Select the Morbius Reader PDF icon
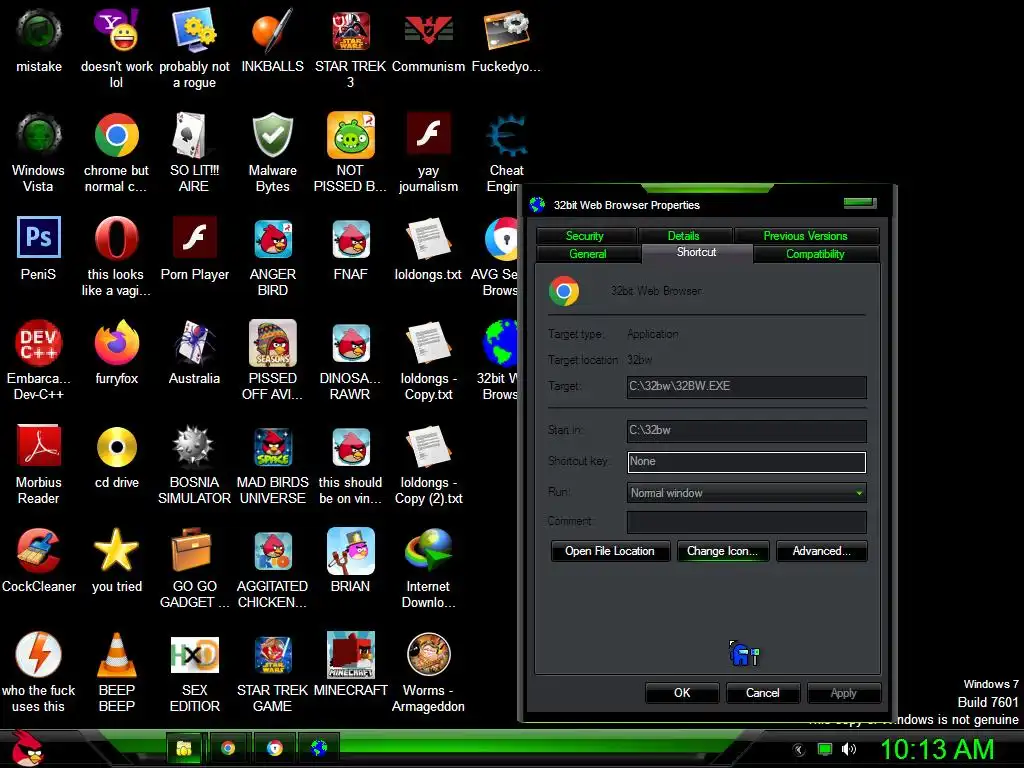This screenshot has height=768, width=1024. 39,463
